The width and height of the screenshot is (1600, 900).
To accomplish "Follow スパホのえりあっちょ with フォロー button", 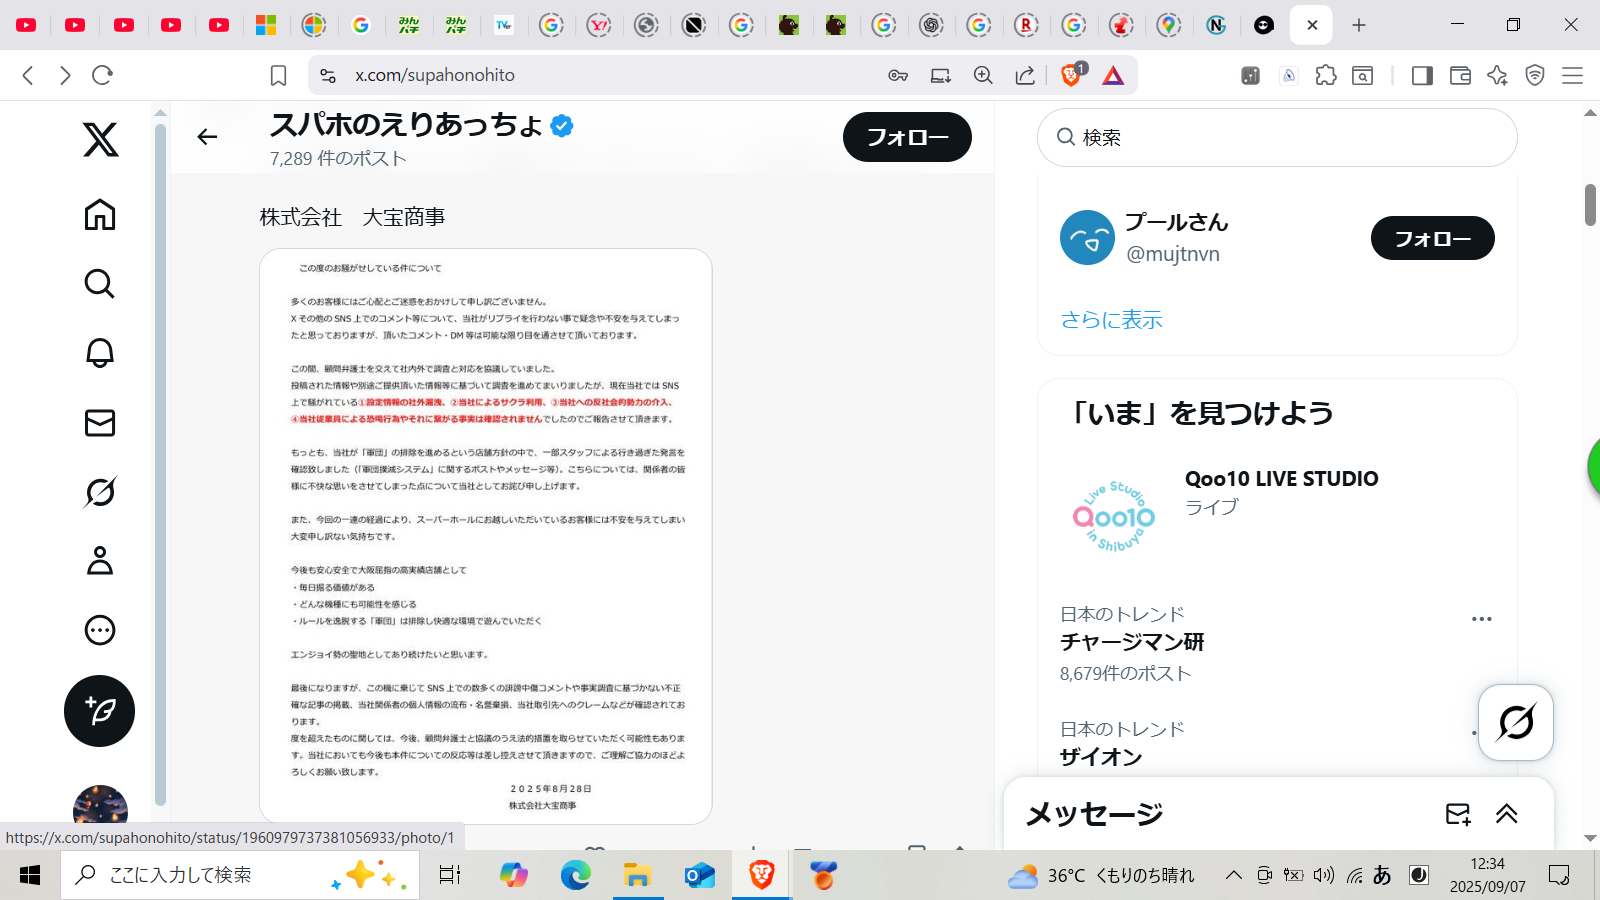I will point(907,137).
